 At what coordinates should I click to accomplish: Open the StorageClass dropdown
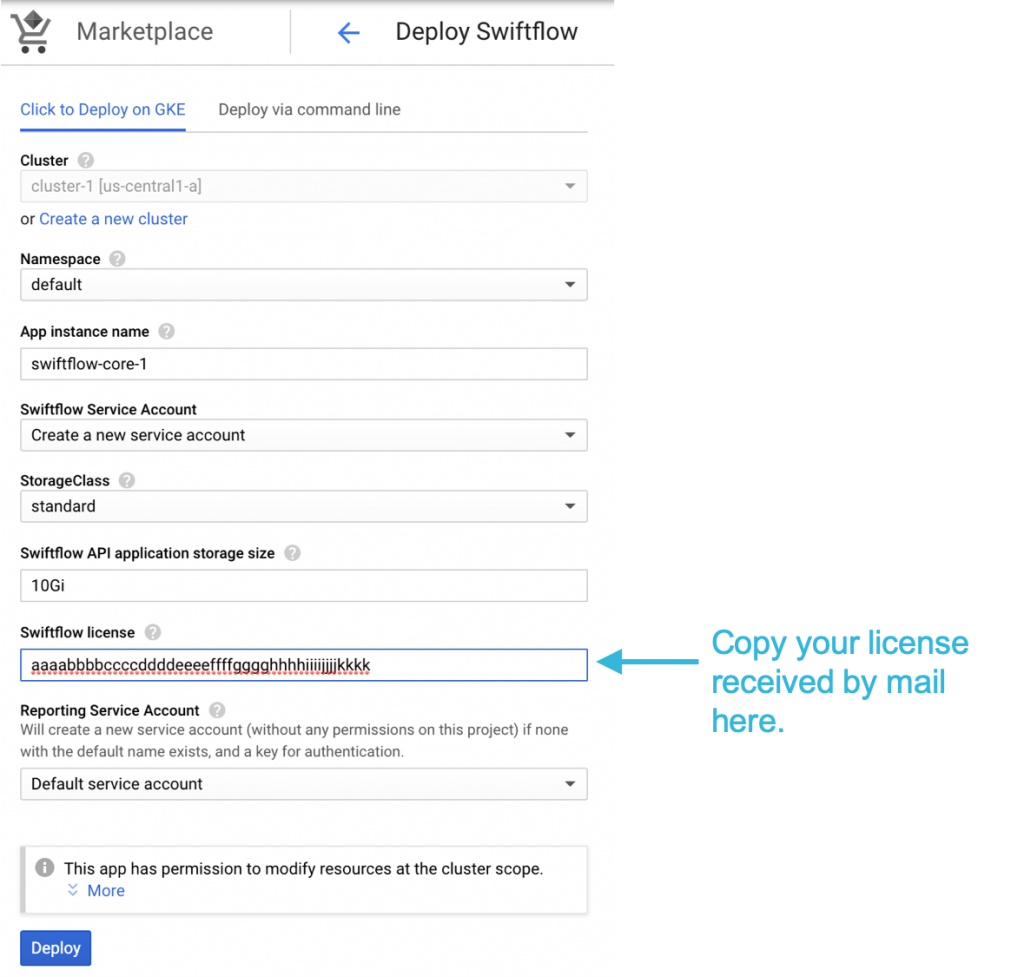pos(303,507)
